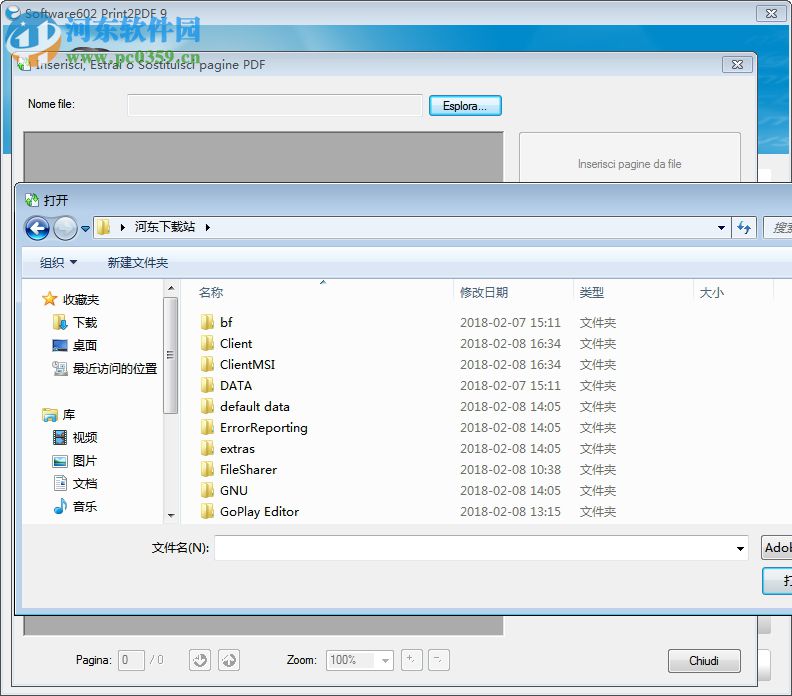792x696 pixels.
Task: Select the ErrorReporting folder icon
Action: click(x=207, y=427)
